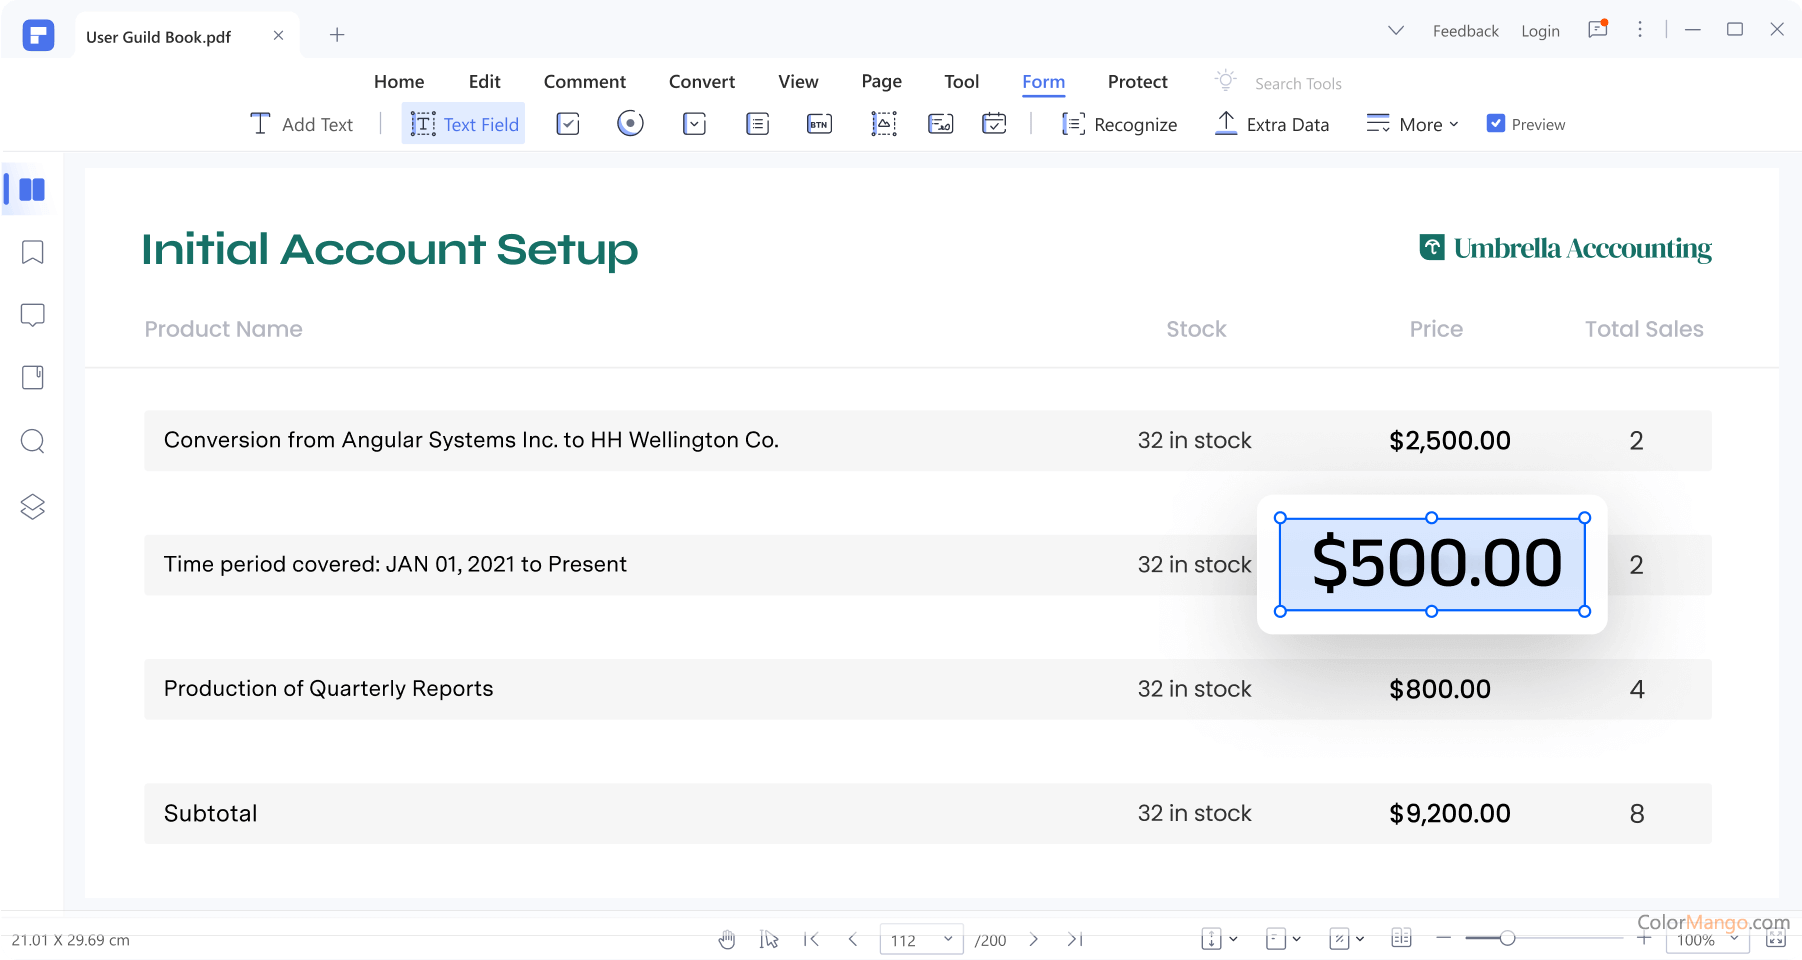Pick the image field form tool

pos(884,124)
